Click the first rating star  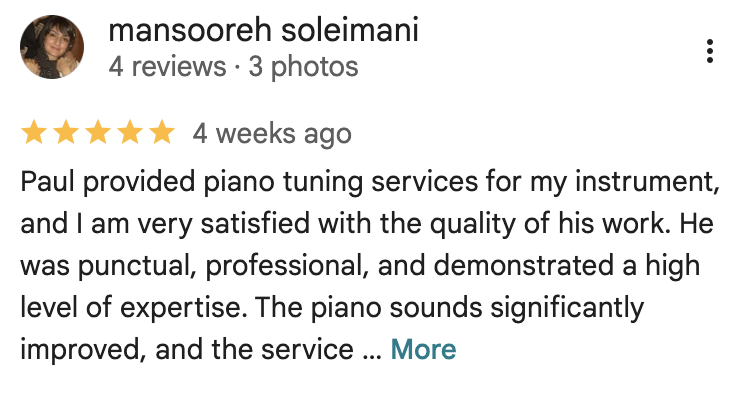coord(34,132)
